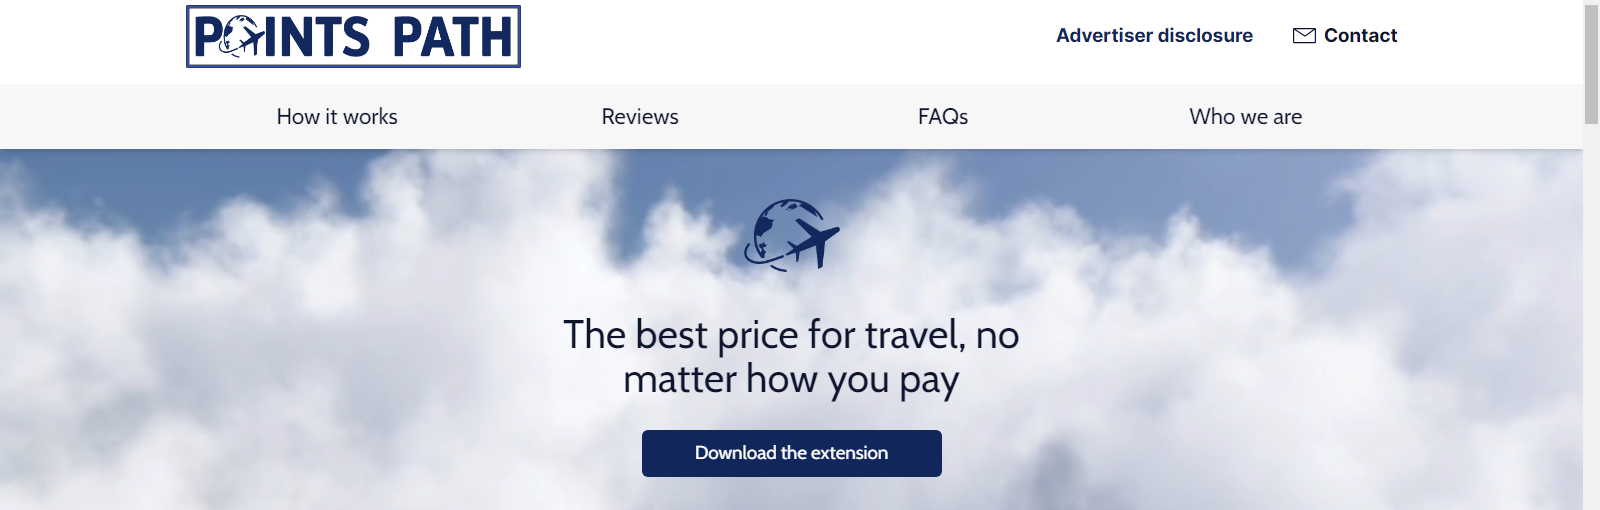Click the Points Path site logo
Image resolution: width=1600 pixels, height=510 pixels.
353,37
